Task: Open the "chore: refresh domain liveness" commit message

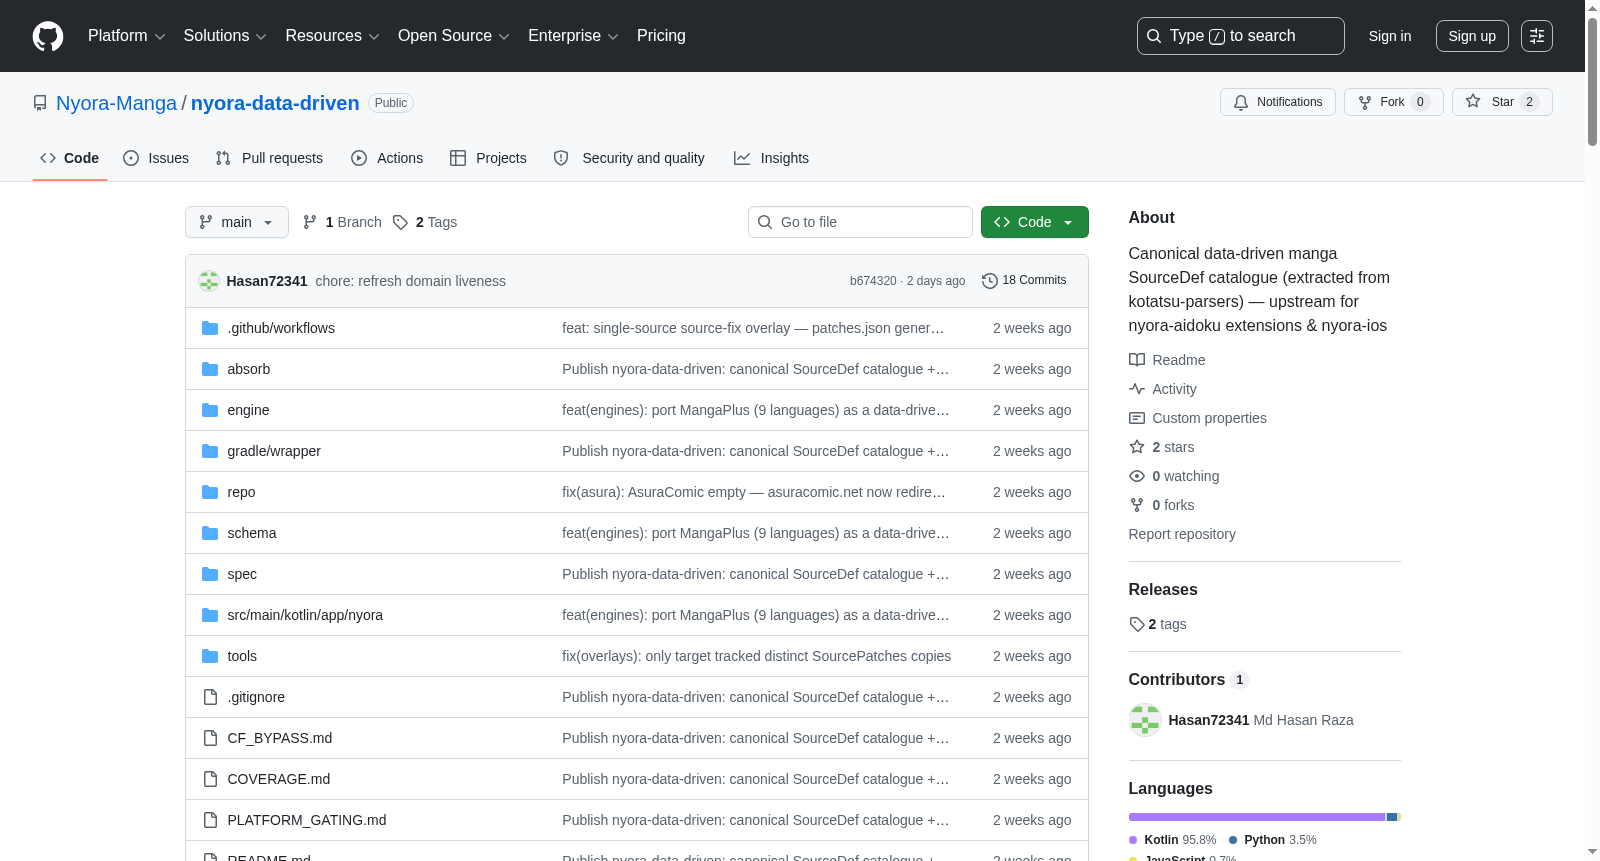Action: click(x=411, y=281)
